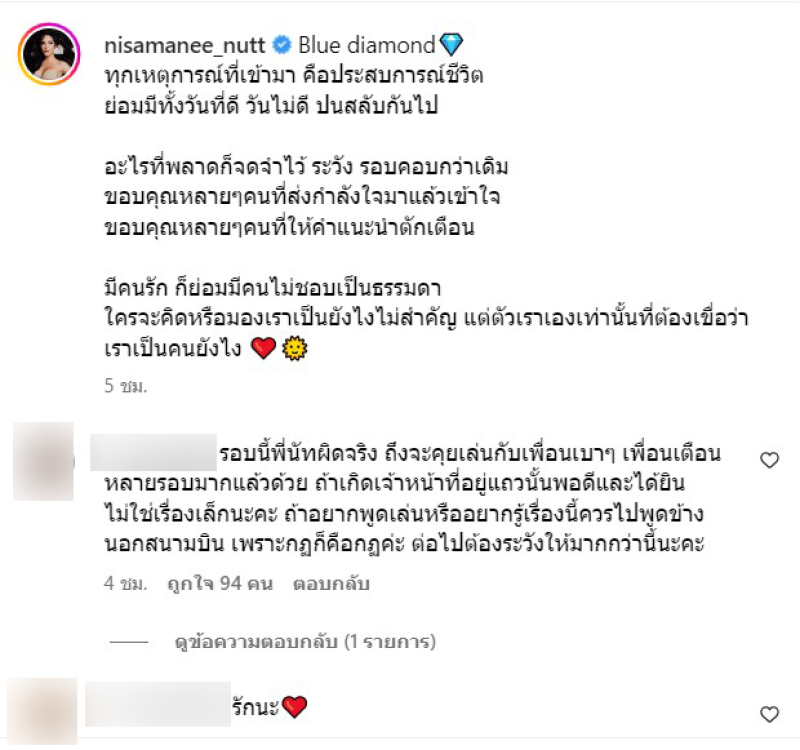The image size is (800, 750).
Task: Like the first comment with heart icon
Action: coord(769,460)
